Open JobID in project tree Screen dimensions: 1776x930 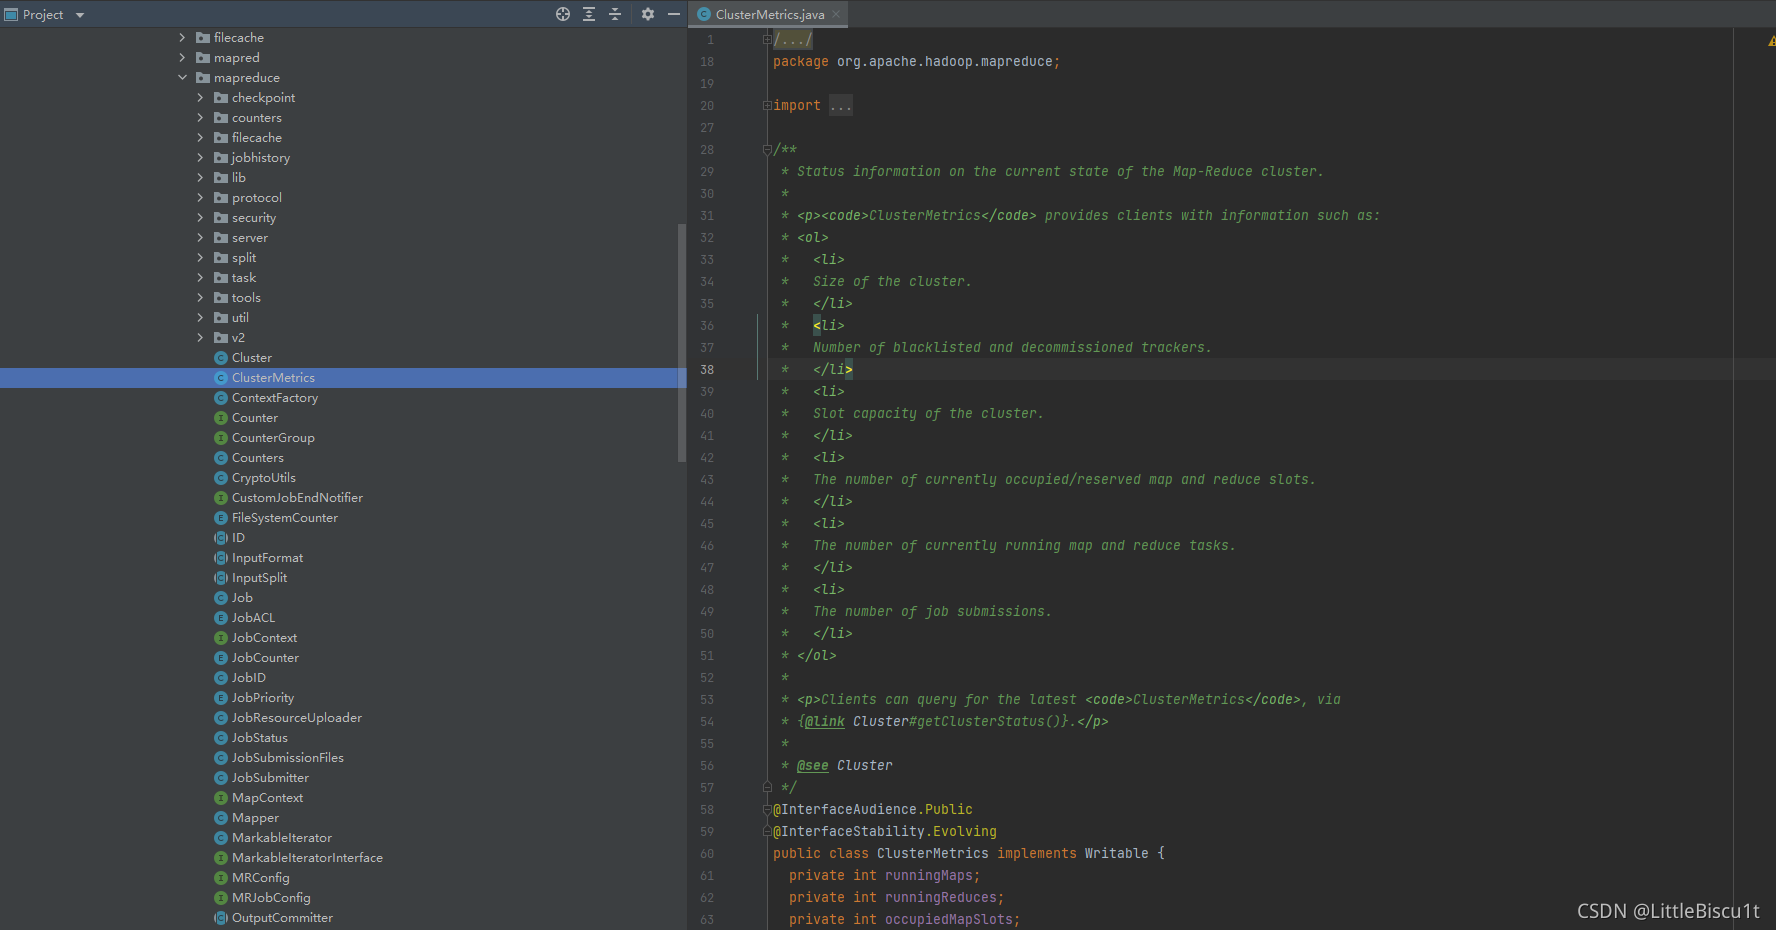(x=248, y=677)
